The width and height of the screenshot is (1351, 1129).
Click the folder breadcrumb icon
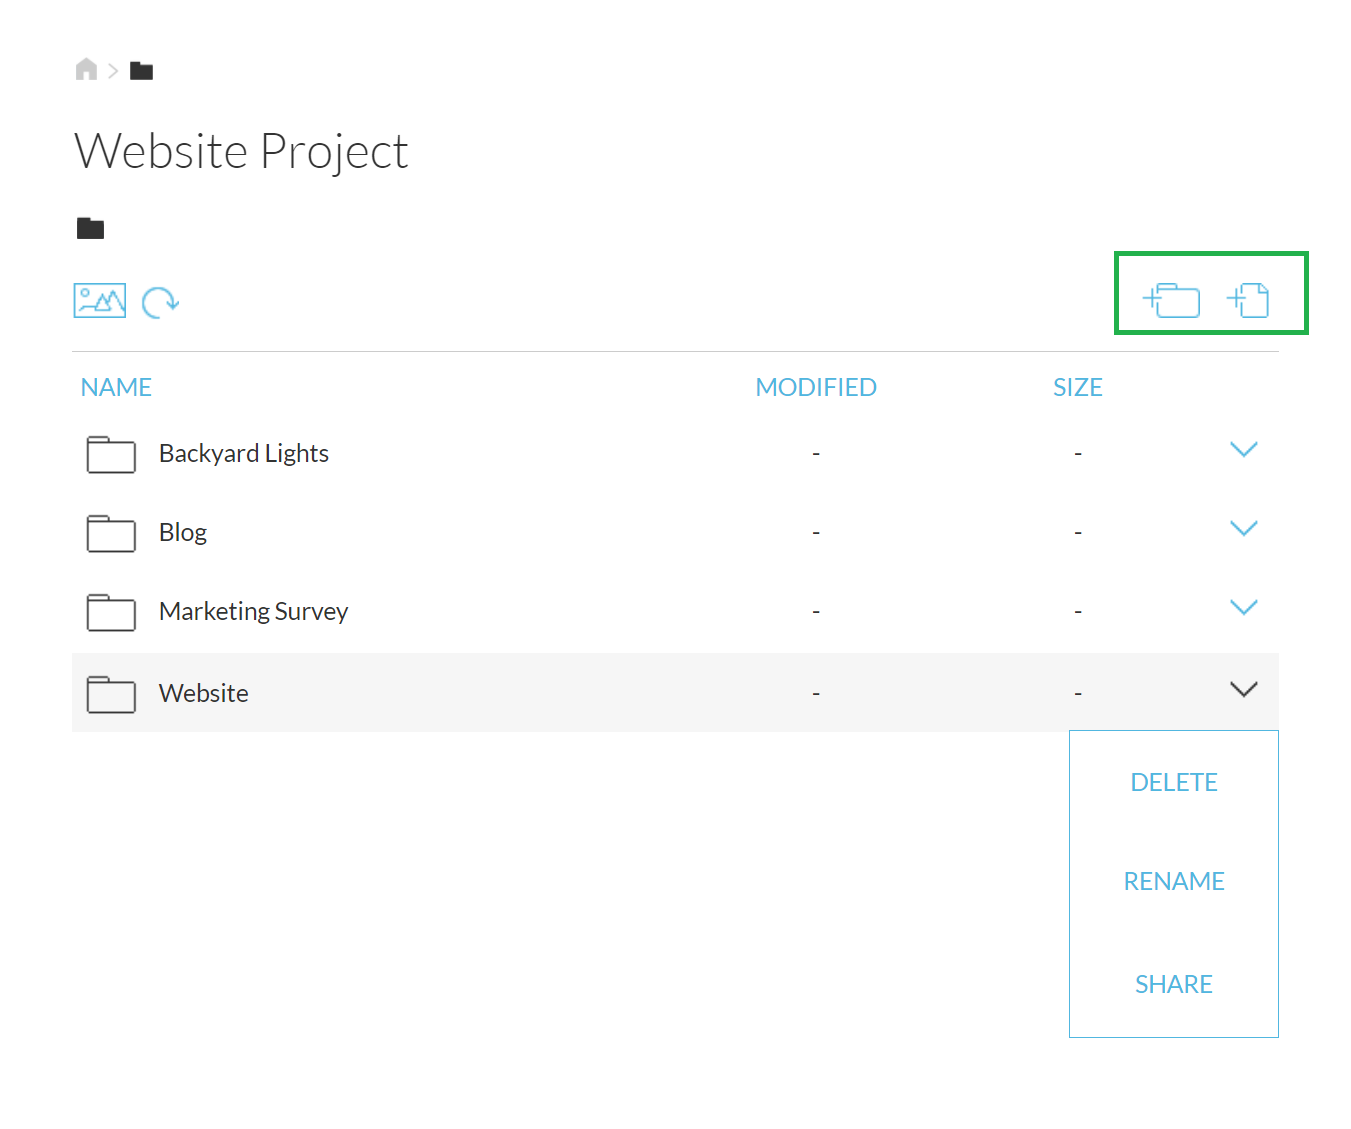tap(141, 70)
